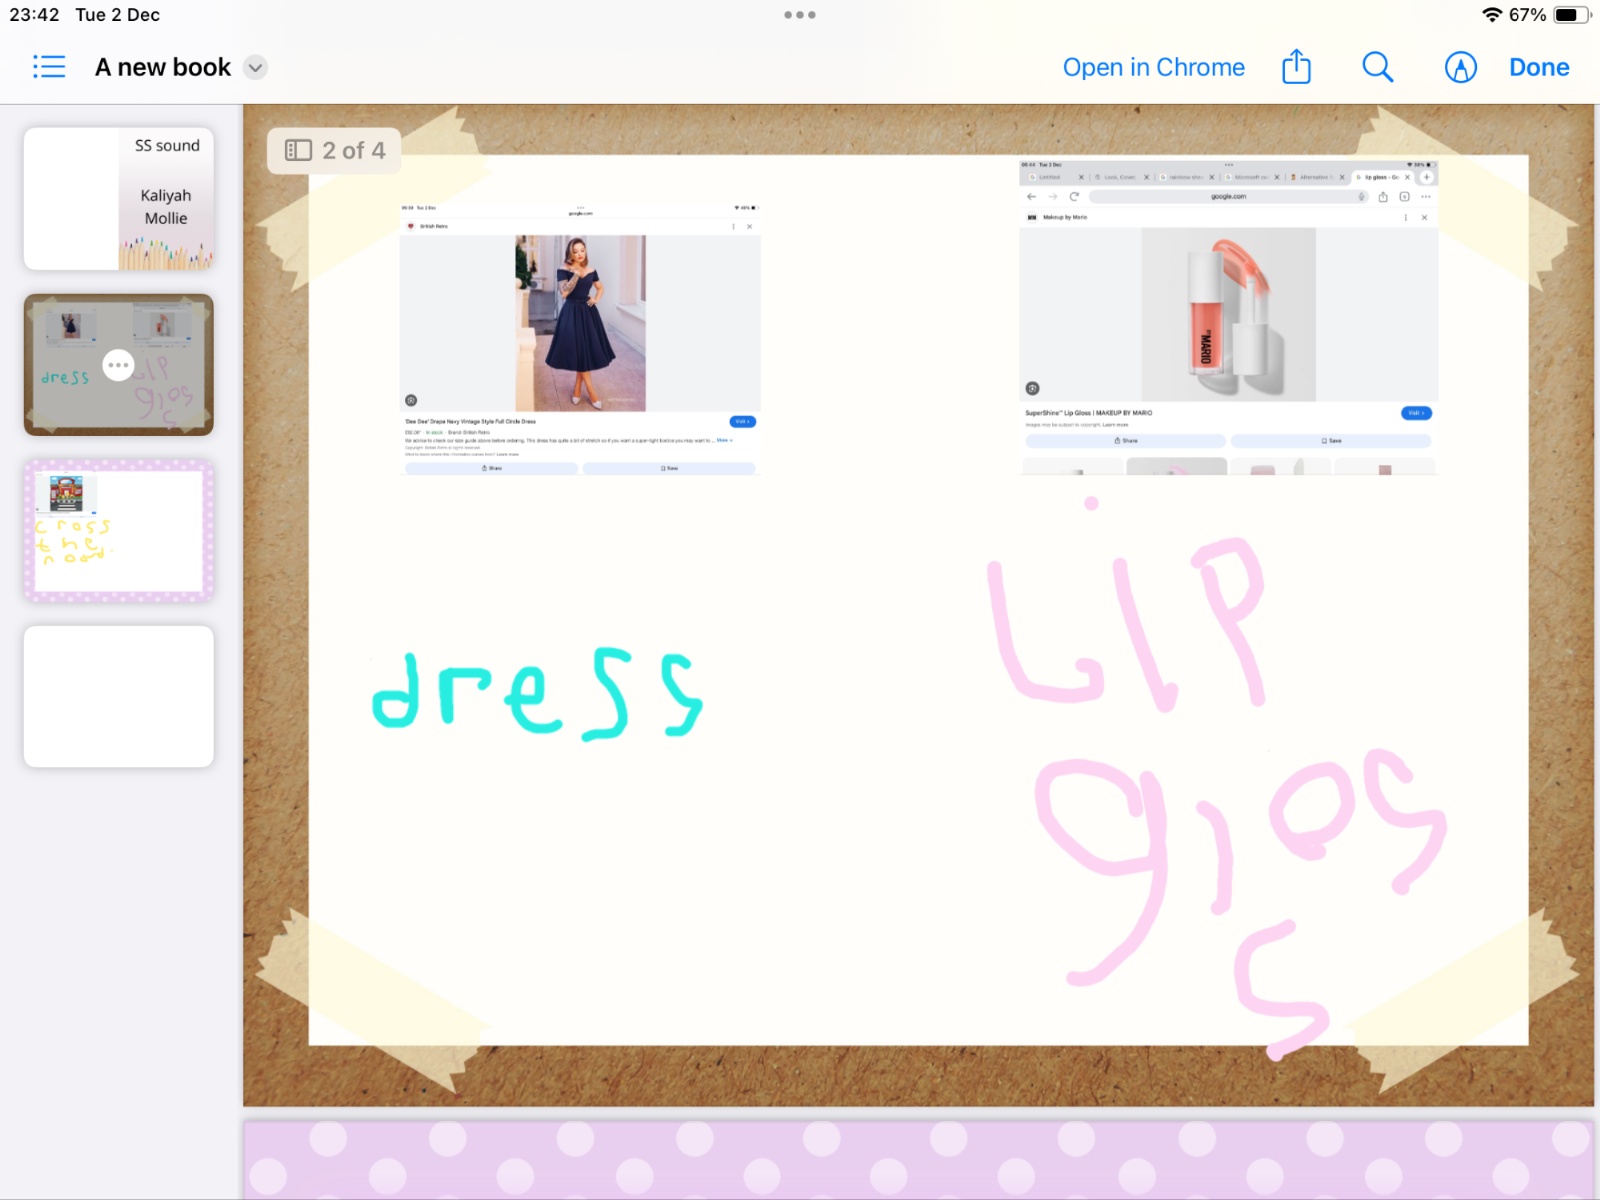Select the 'SS sound' cover page thumbnail
The image size is (1600, 1200).
[x=119, y=198]
